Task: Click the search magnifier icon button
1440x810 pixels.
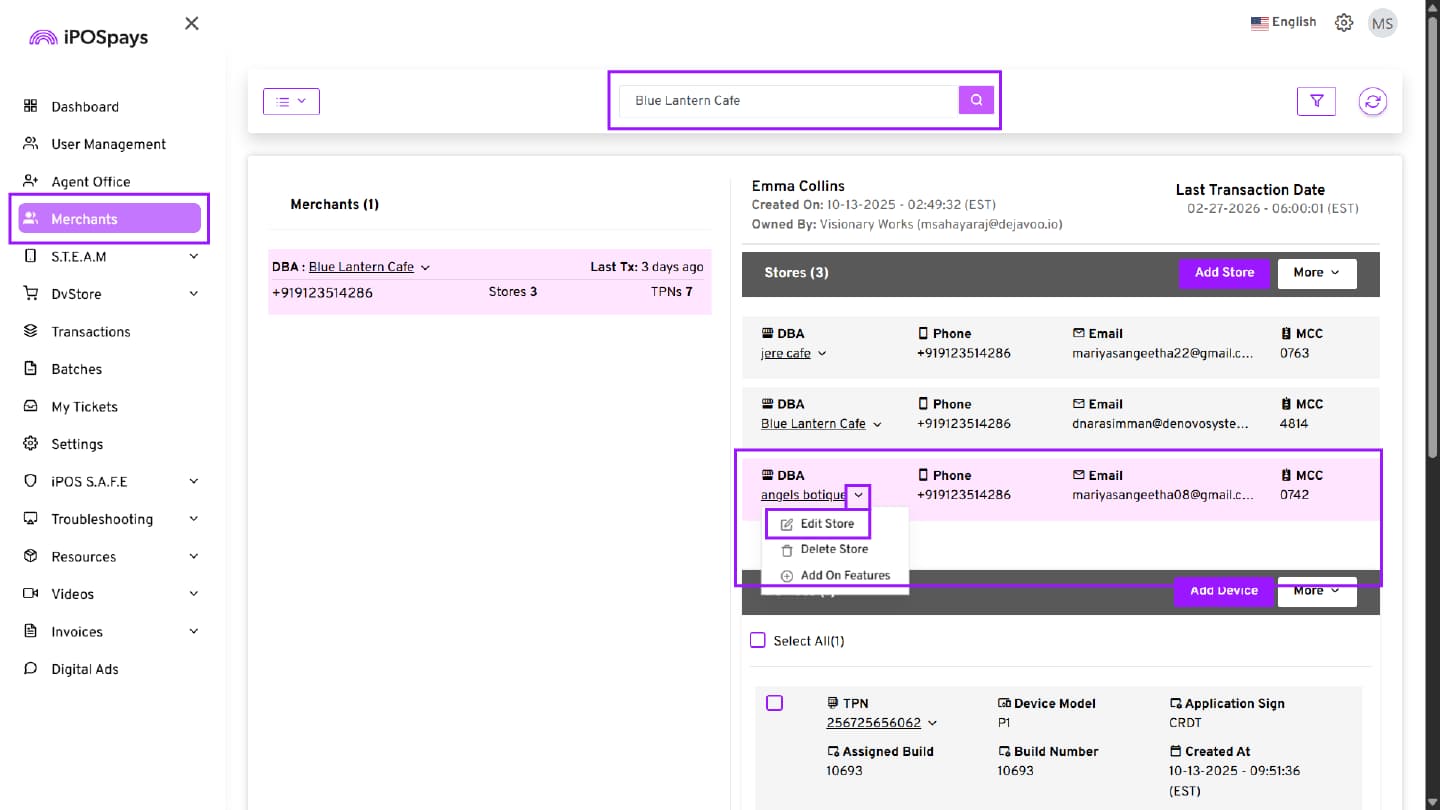Action: [976, 100]
